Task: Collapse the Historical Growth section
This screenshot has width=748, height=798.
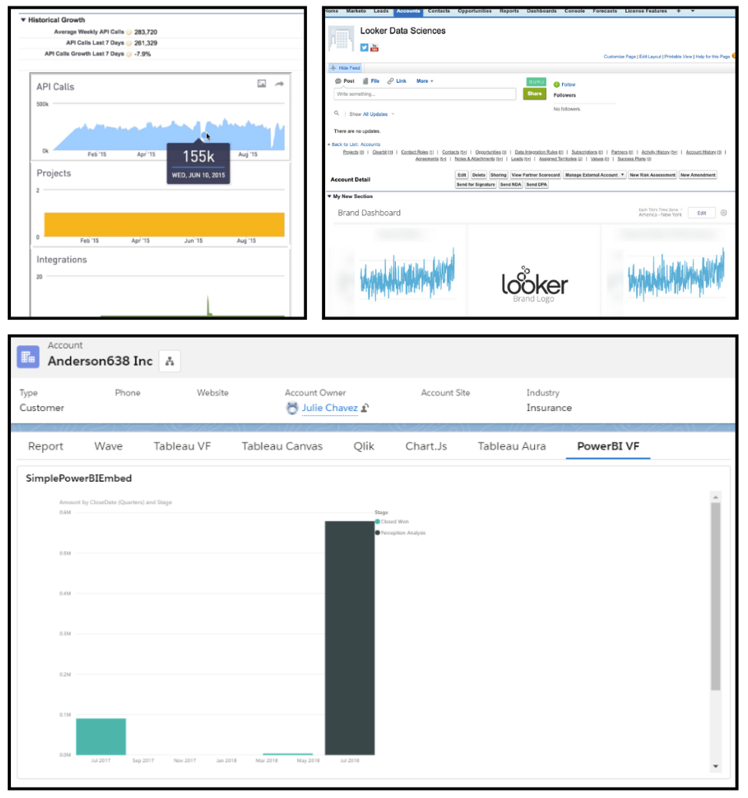Action: pyautogui.click(x=23, y=20)
